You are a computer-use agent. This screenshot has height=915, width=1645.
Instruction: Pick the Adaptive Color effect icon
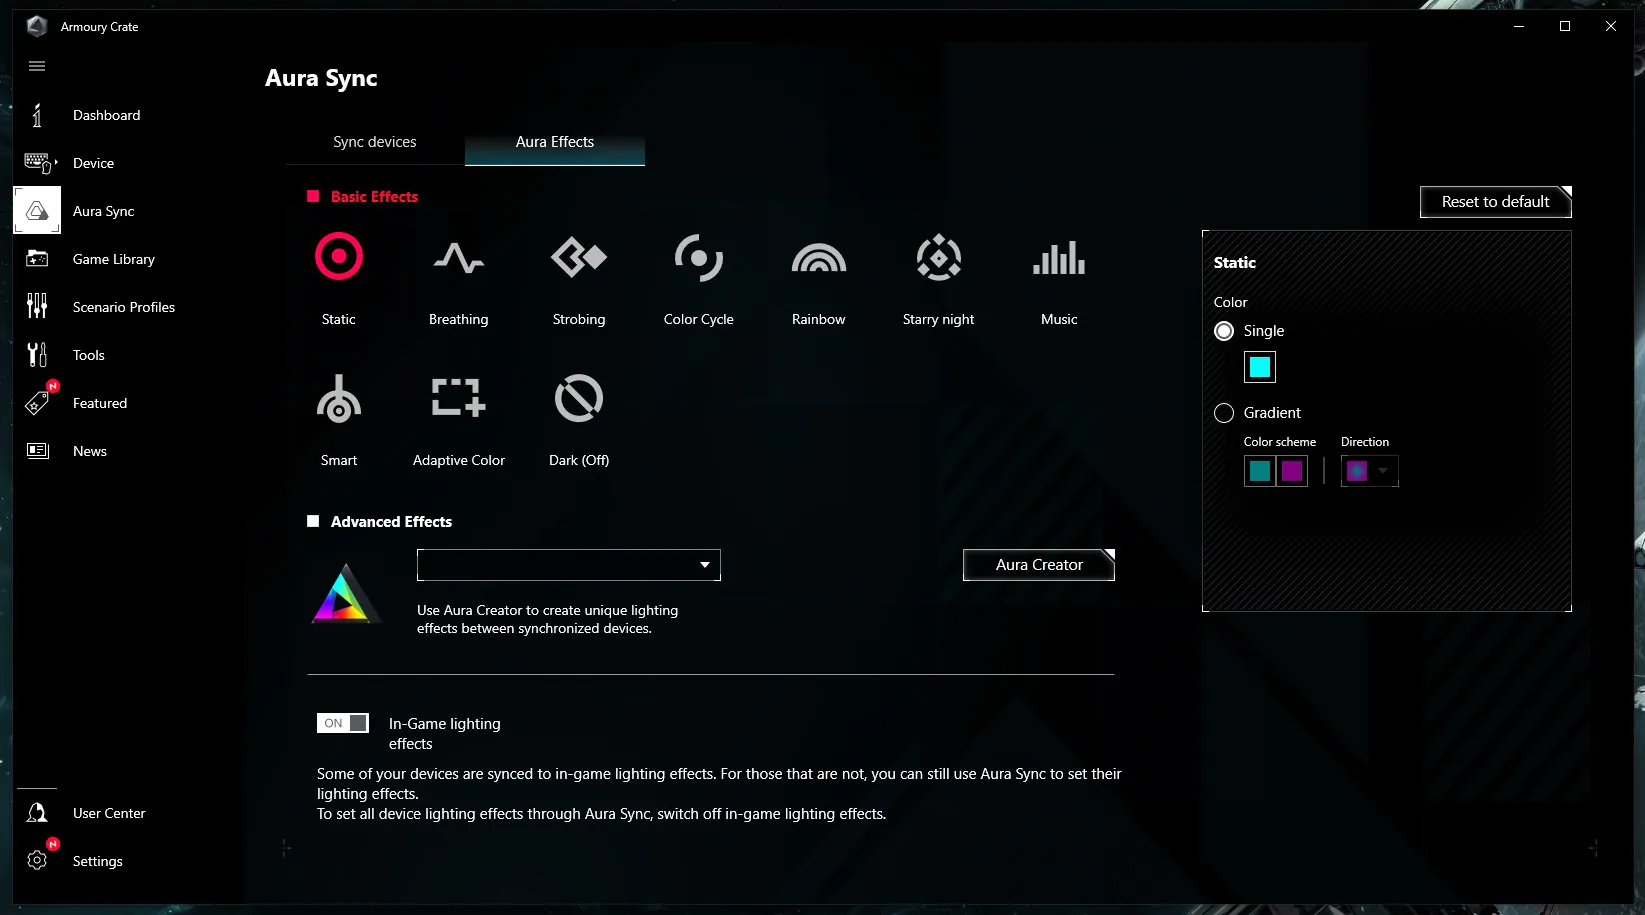459,397
